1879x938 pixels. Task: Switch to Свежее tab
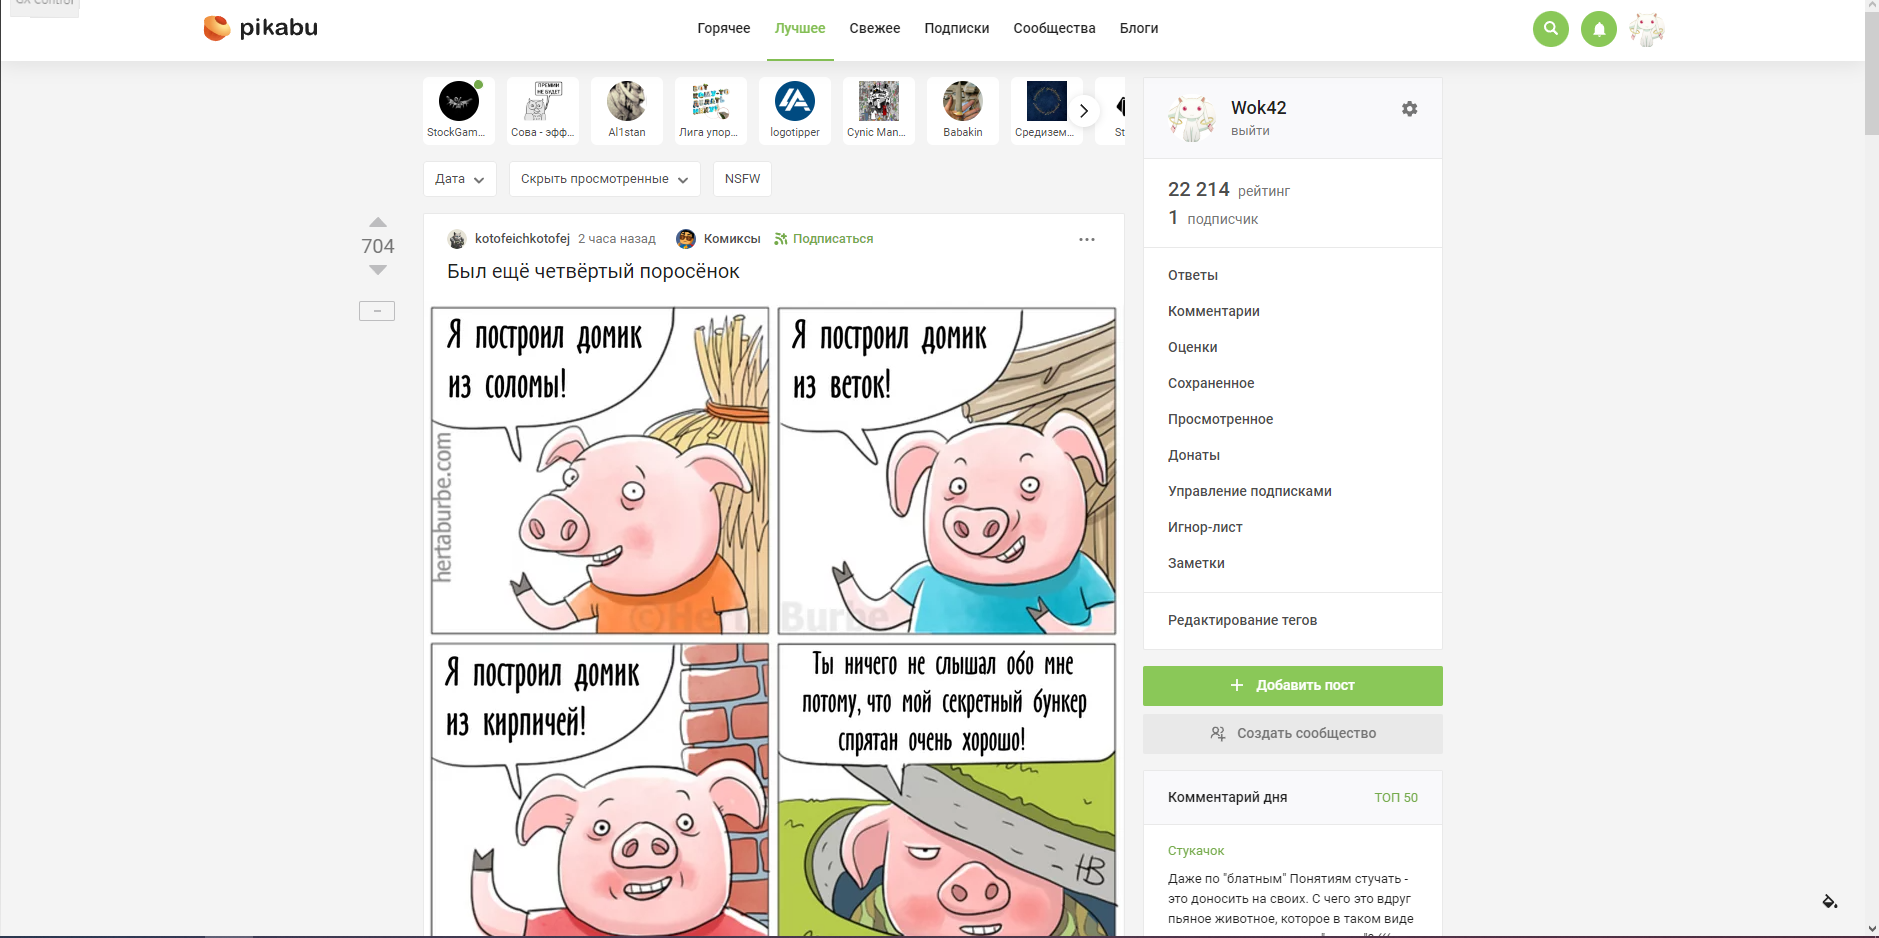[x=875, y=28]
